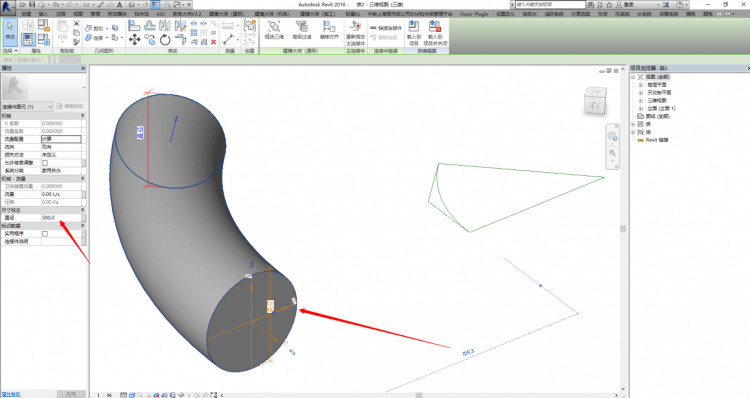750x398 pixels.
Task: Click the 直径 value field showing 300.0
Action: 61,218
